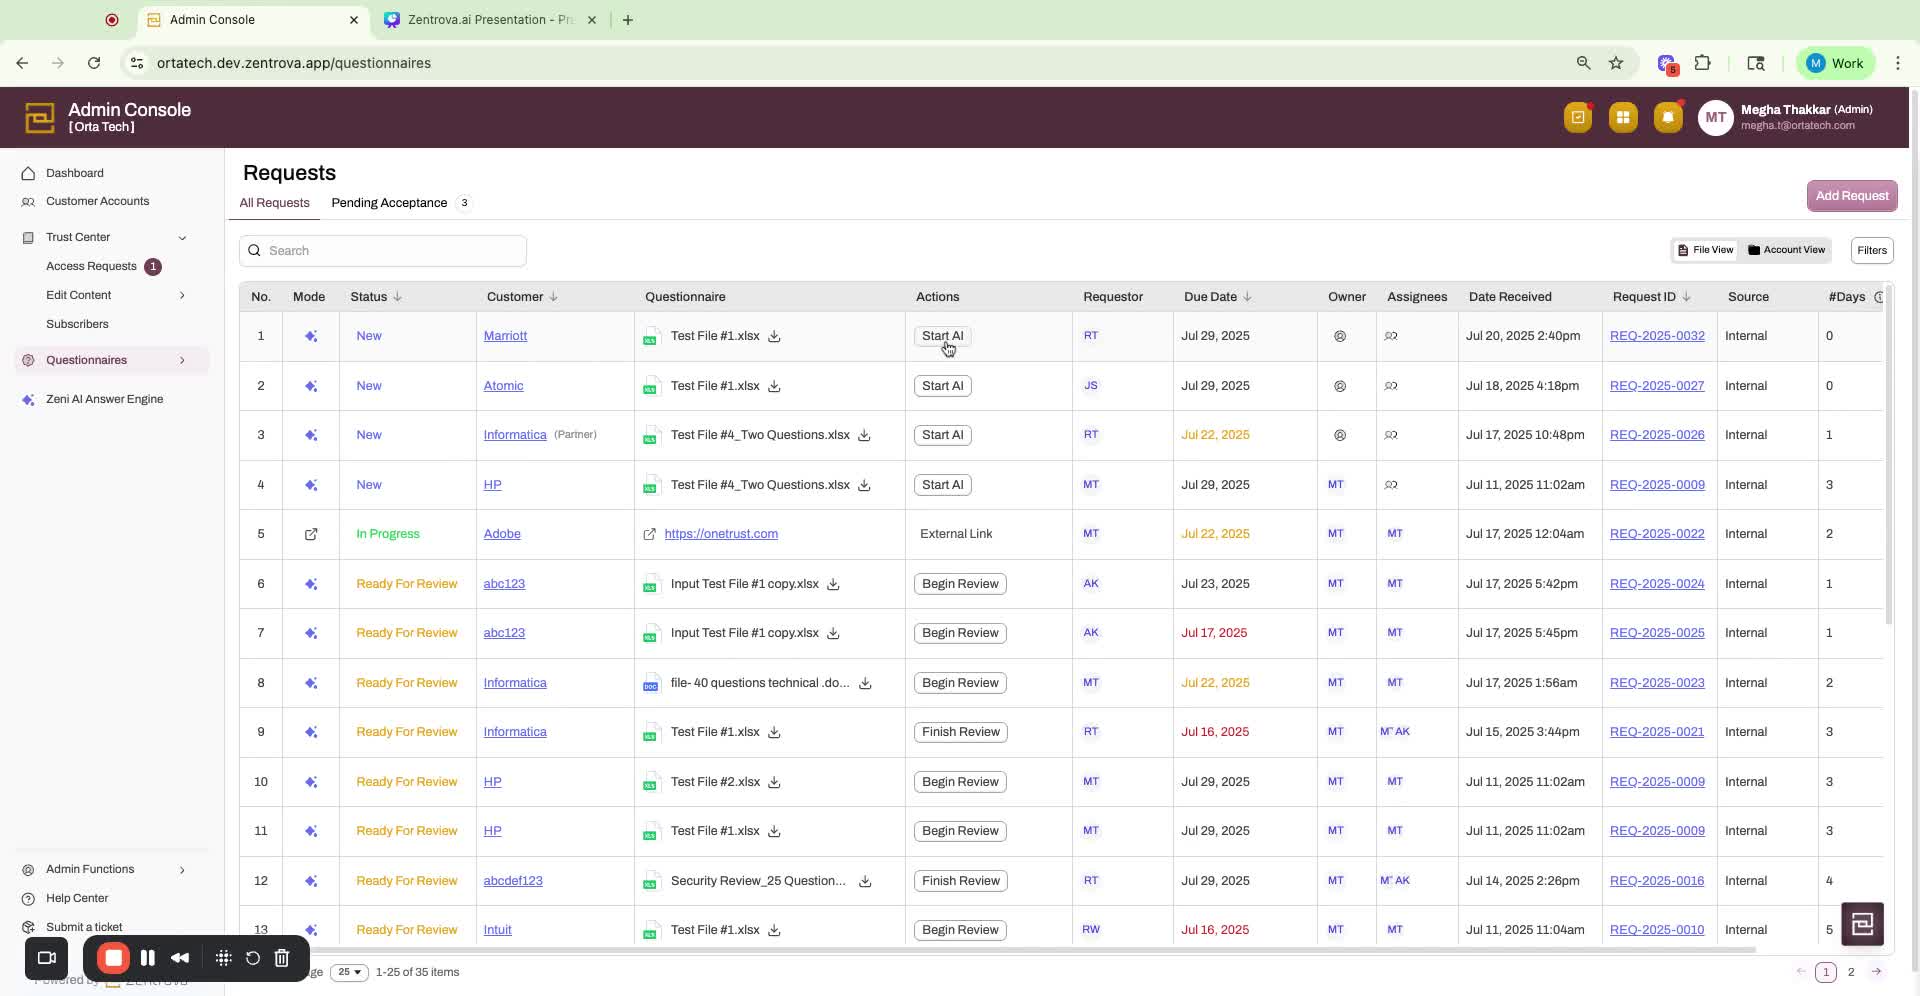1920x996 pixels.
Task: Open the browser extensions puzzle icon
Action: tap(1703, 63)
